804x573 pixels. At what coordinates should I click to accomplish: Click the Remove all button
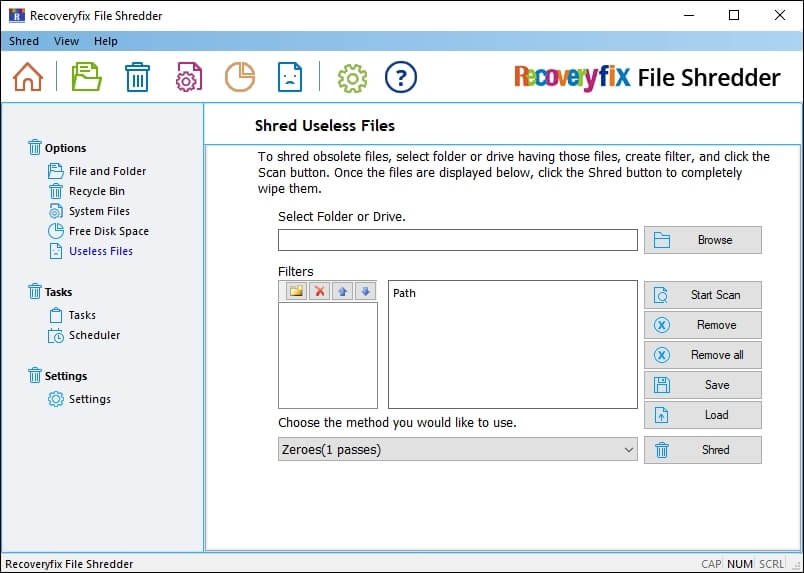coord(702,355)
